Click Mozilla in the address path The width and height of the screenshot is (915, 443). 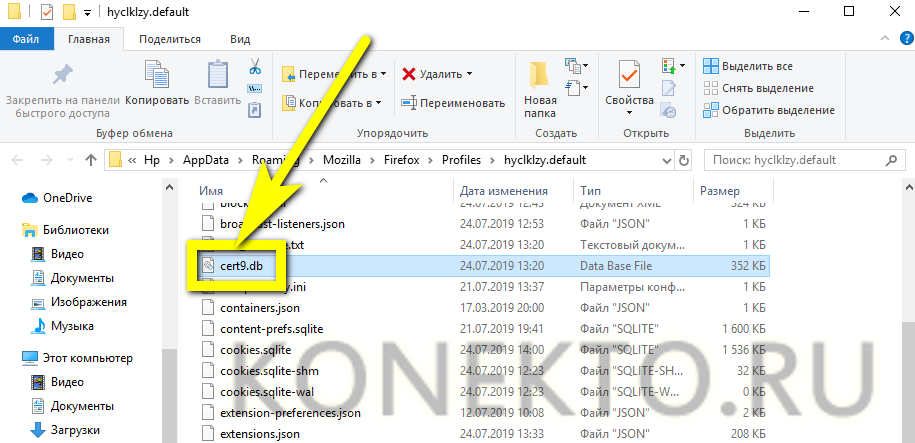coord(343,160)
